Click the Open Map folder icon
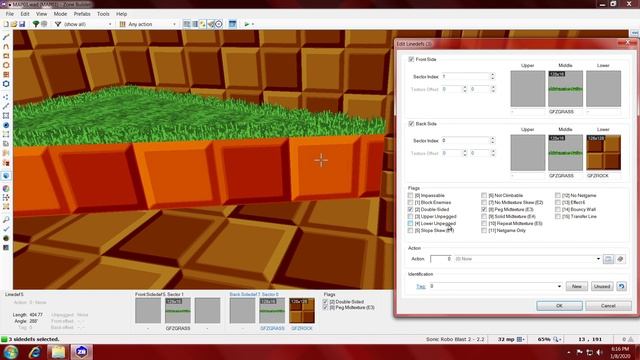 pos(14,24)
